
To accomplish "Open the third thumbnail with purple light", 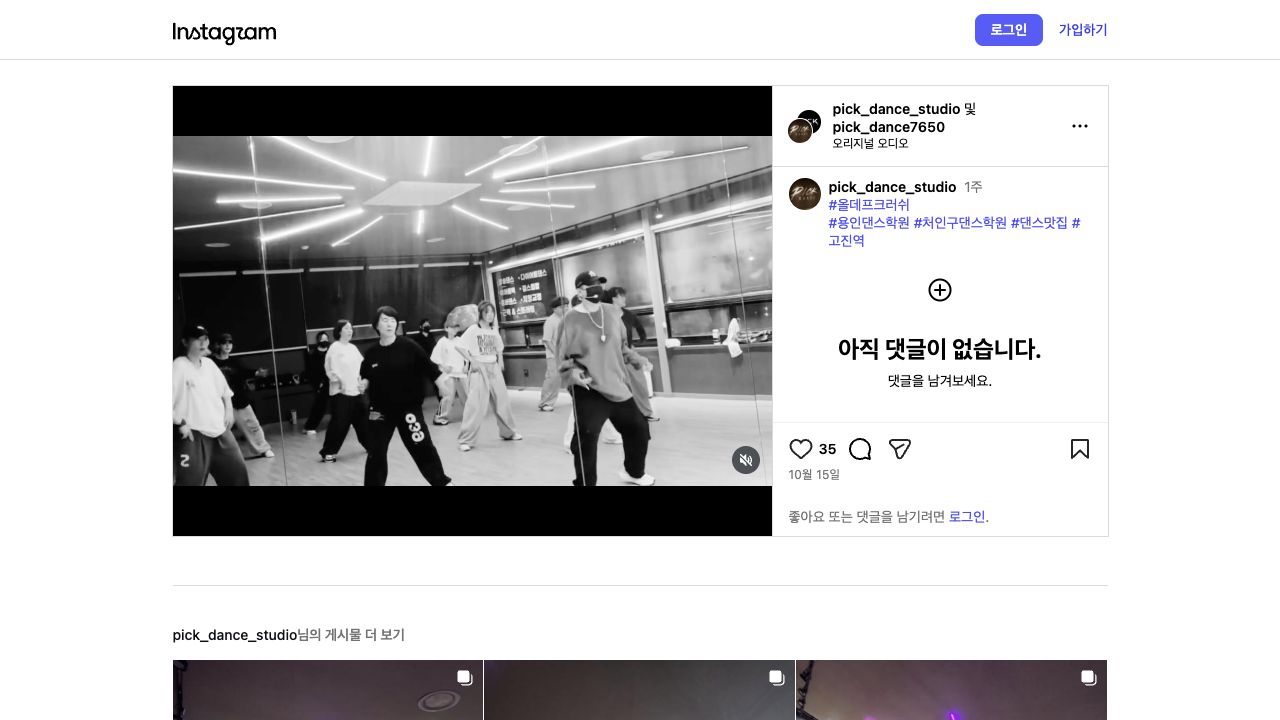I will [951, 690].
